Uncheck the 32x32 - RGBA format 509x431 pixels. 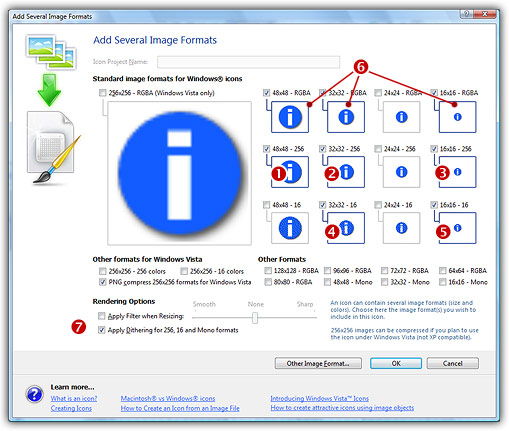[322, 93]
